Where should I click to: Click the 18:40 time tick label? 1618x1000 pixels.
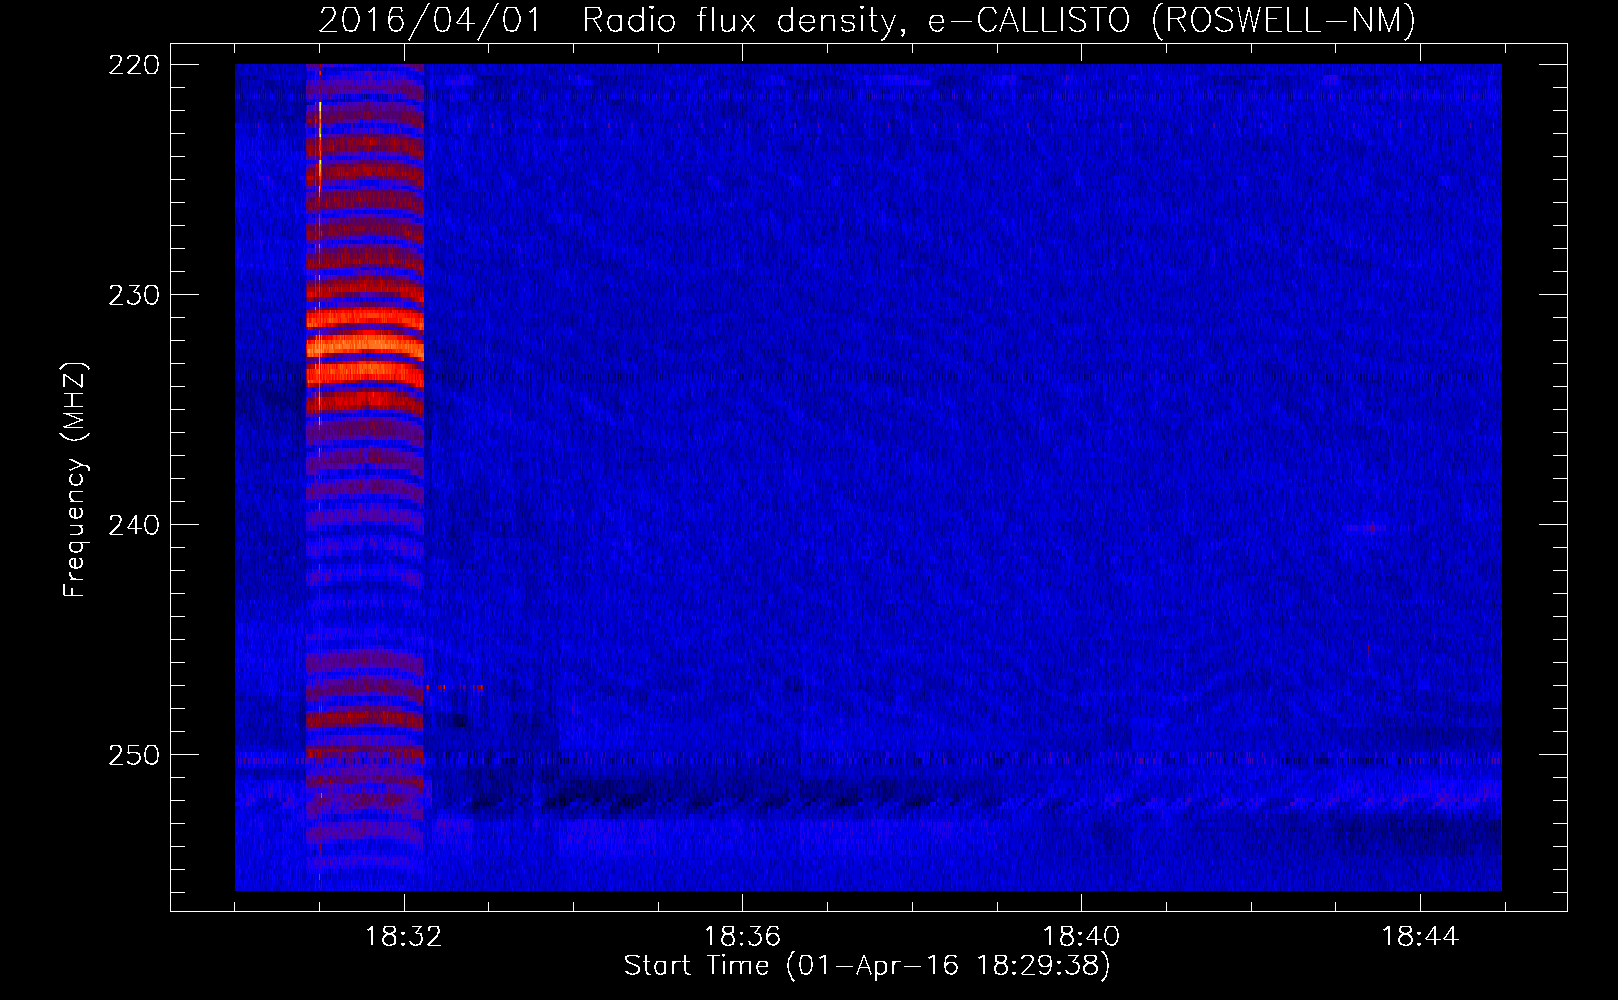click(x=1081, y=937)
